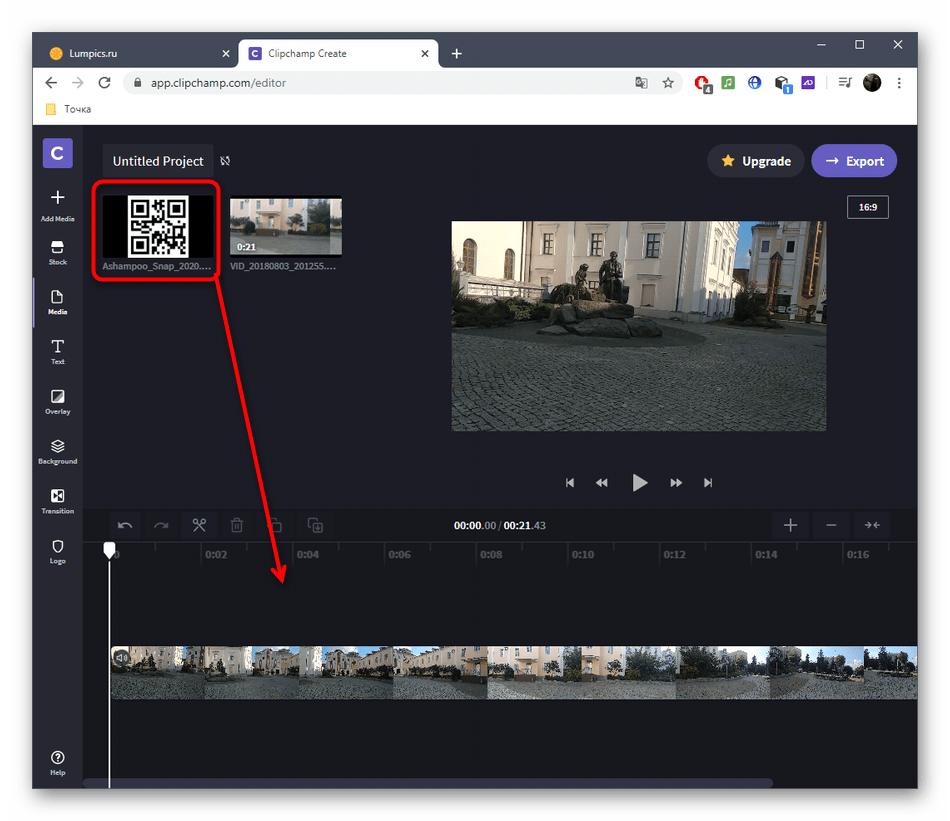Click the sync status icon beside project name
The image size is (950, 821).
pyautogui.click(x=225, y=161)
